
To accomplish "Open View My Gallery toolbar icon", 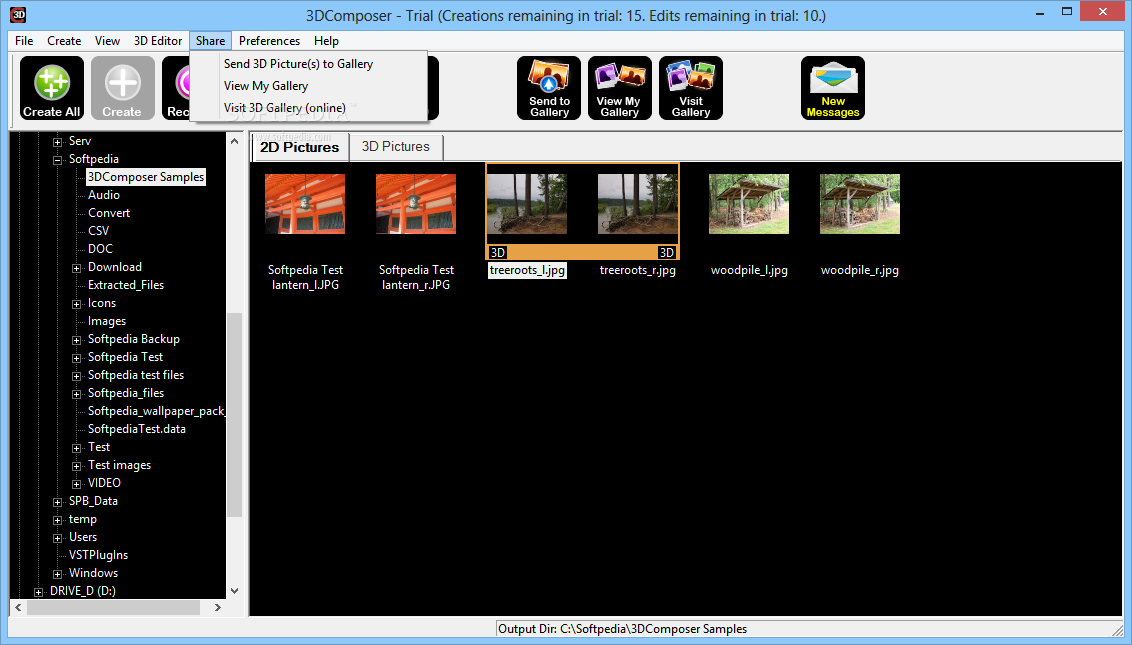I will [x=619, y=88].
